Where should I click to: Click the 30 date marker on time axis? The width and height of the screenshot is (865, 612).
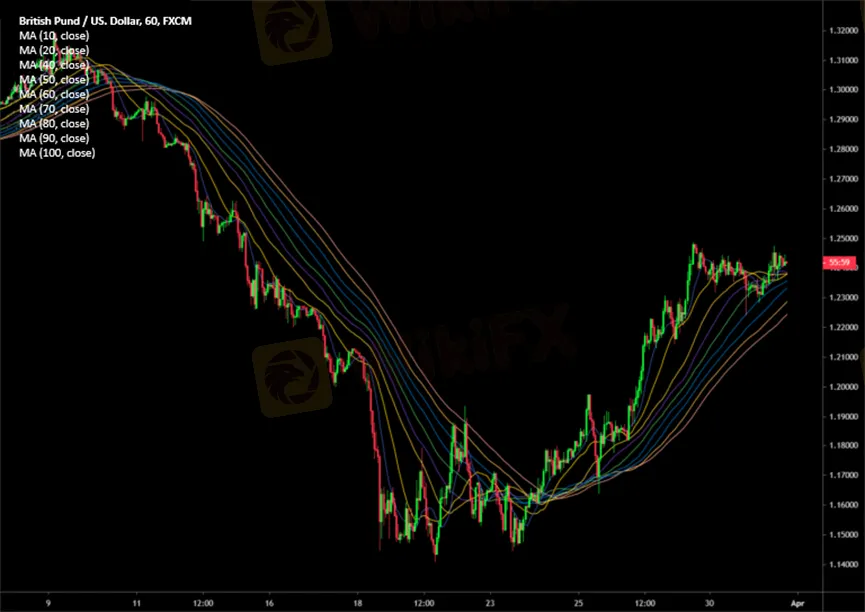[x=709, y=603]
